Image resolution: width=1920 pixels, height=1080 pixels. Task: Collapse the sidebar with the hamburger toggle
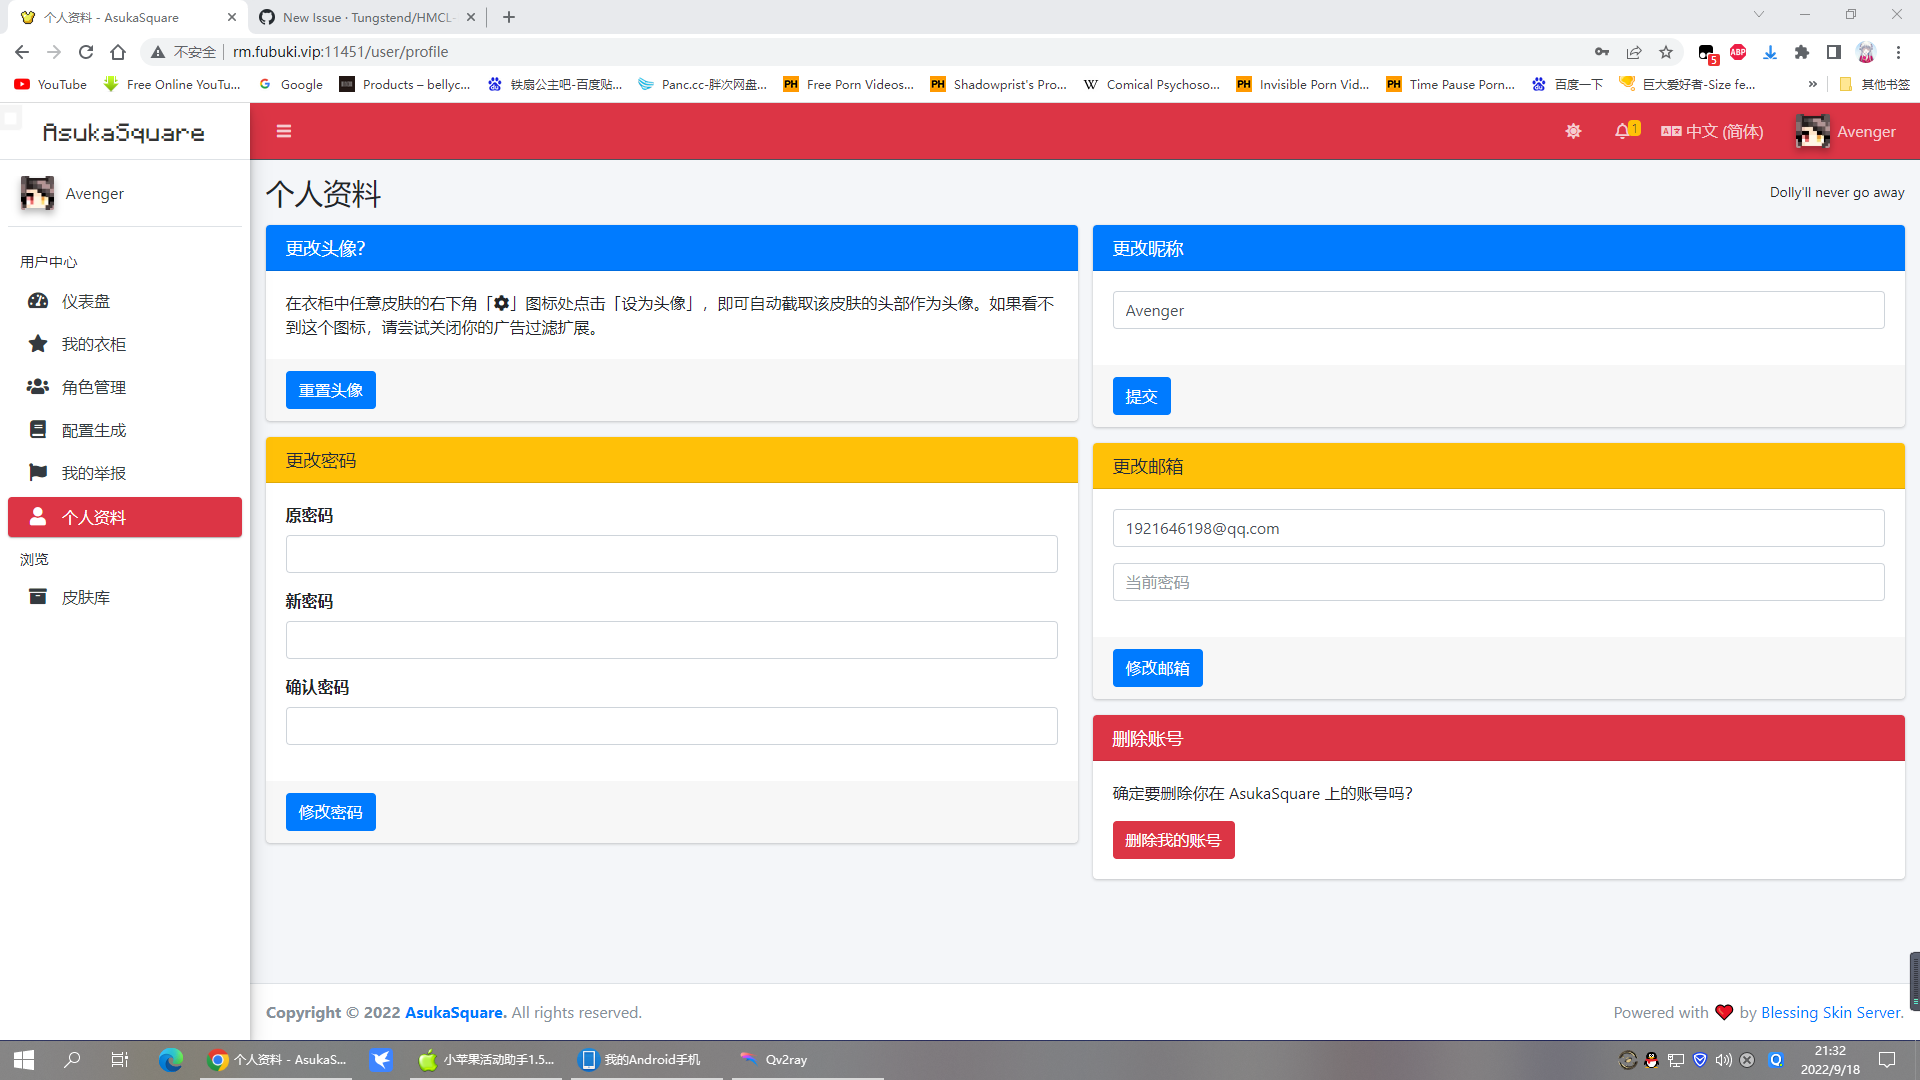[x=284, y=131]
